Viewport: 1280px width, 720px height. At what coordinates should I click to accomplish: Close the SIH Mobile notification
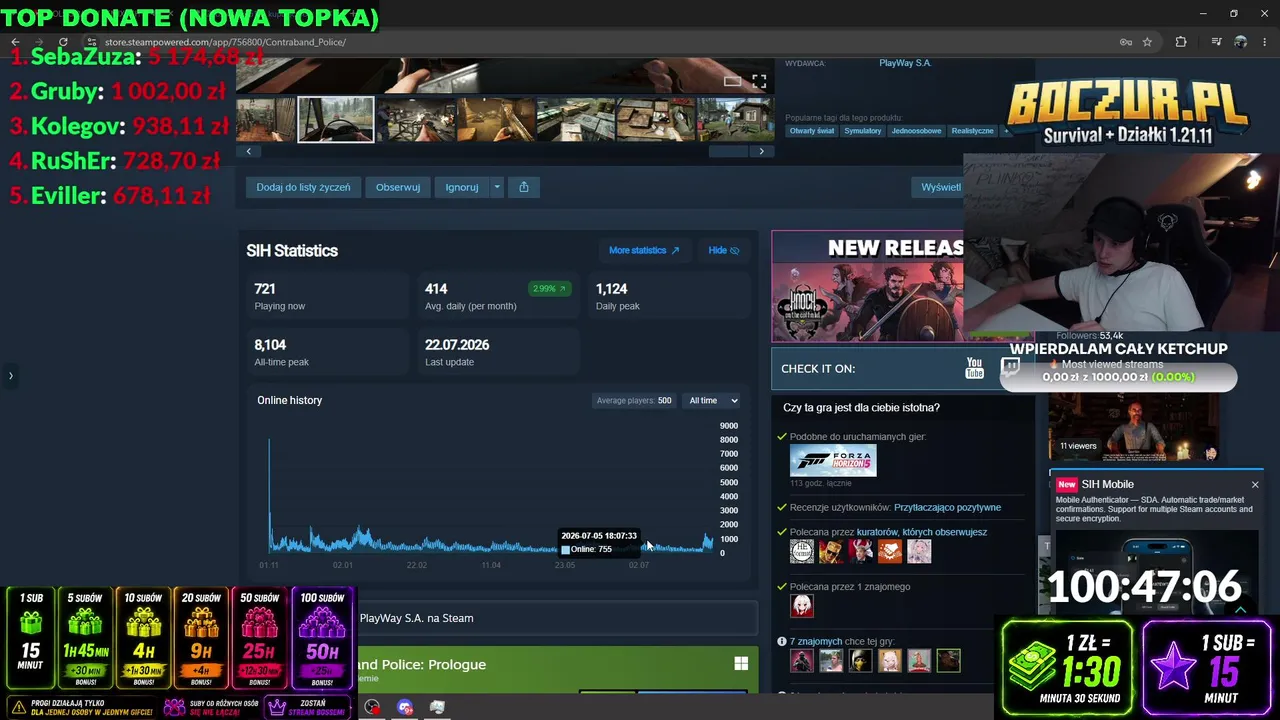coord(1255,485)
